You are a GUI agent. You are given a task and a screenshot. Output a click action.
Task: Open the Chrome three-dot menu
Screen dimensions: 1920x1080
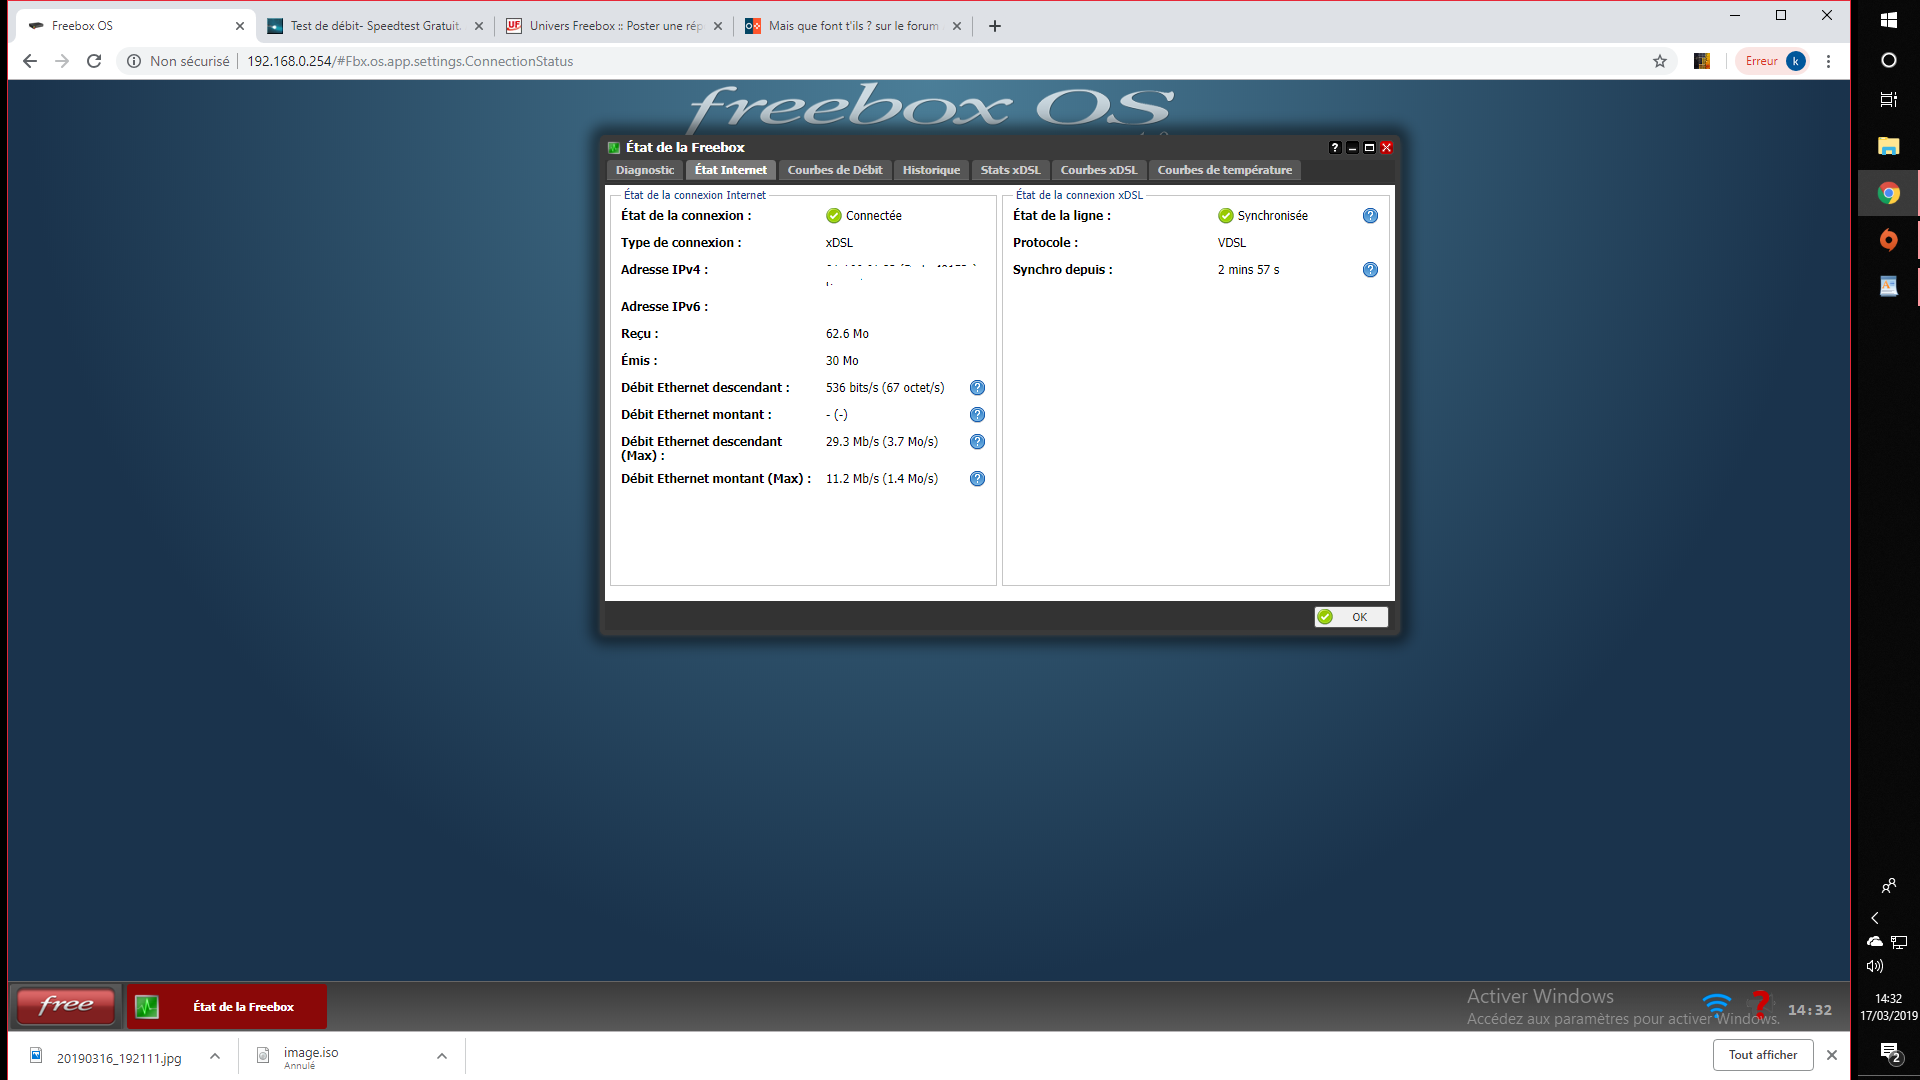click(1828, 61)
